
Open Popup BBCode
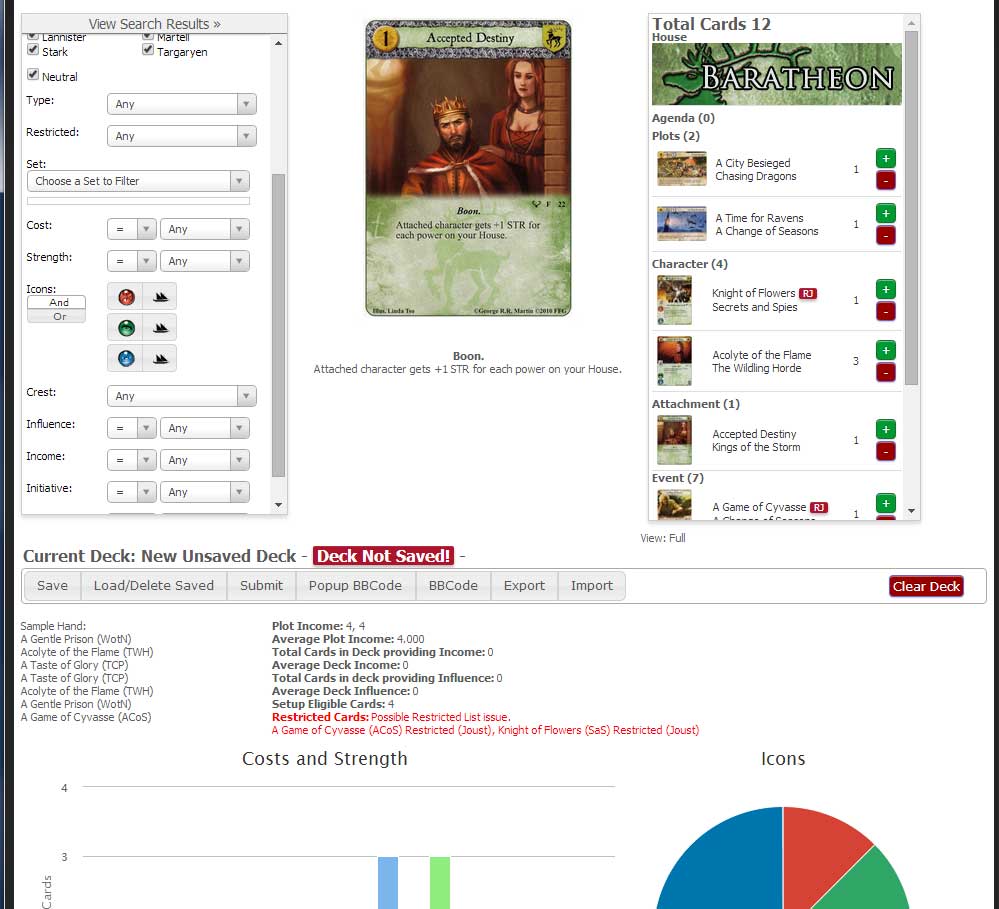click(356, 585)
